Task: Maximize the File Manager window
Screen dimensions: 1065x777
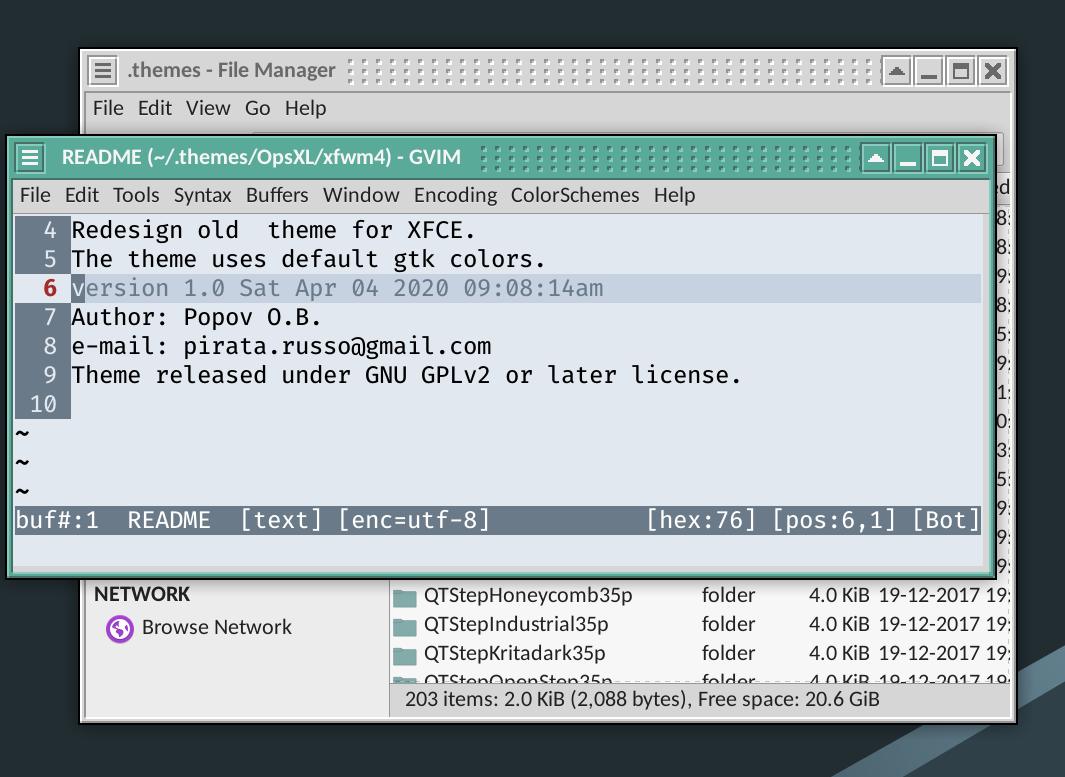Action: (x=960, y=71)
